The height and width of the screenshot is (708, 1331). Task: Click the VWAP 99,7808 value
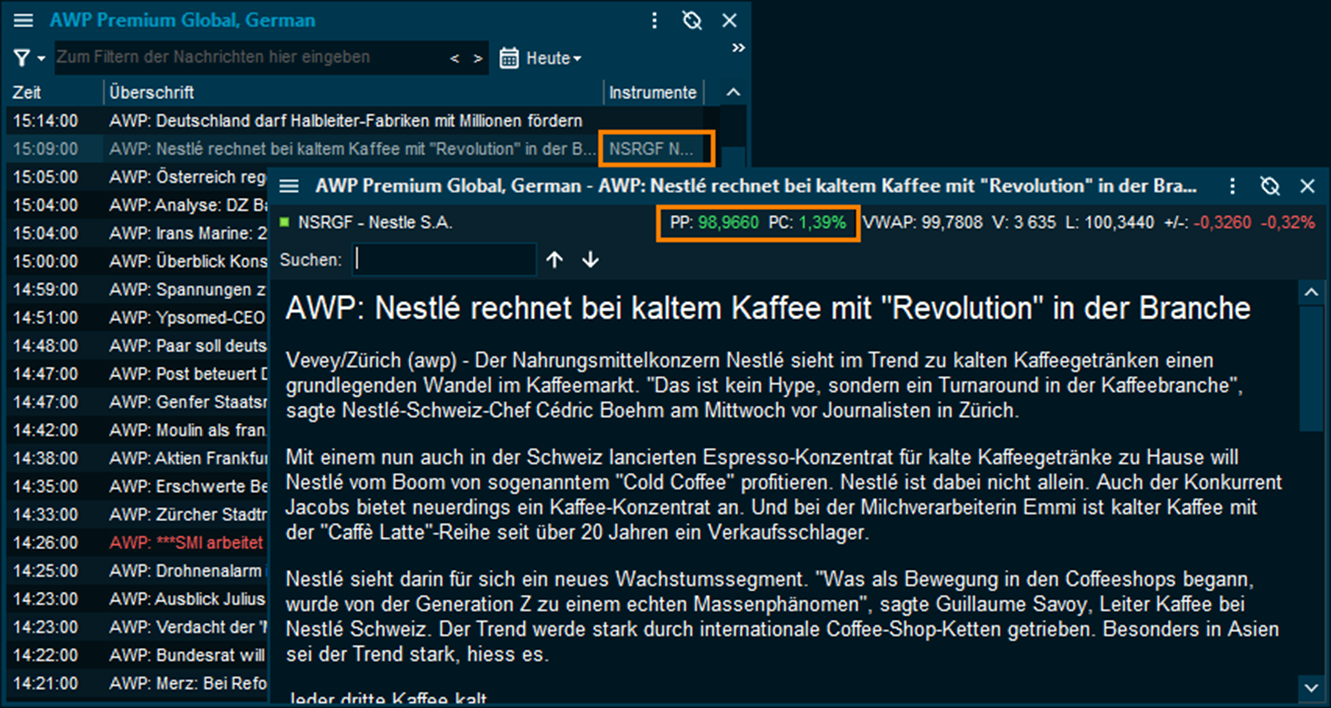coord(922,223)
